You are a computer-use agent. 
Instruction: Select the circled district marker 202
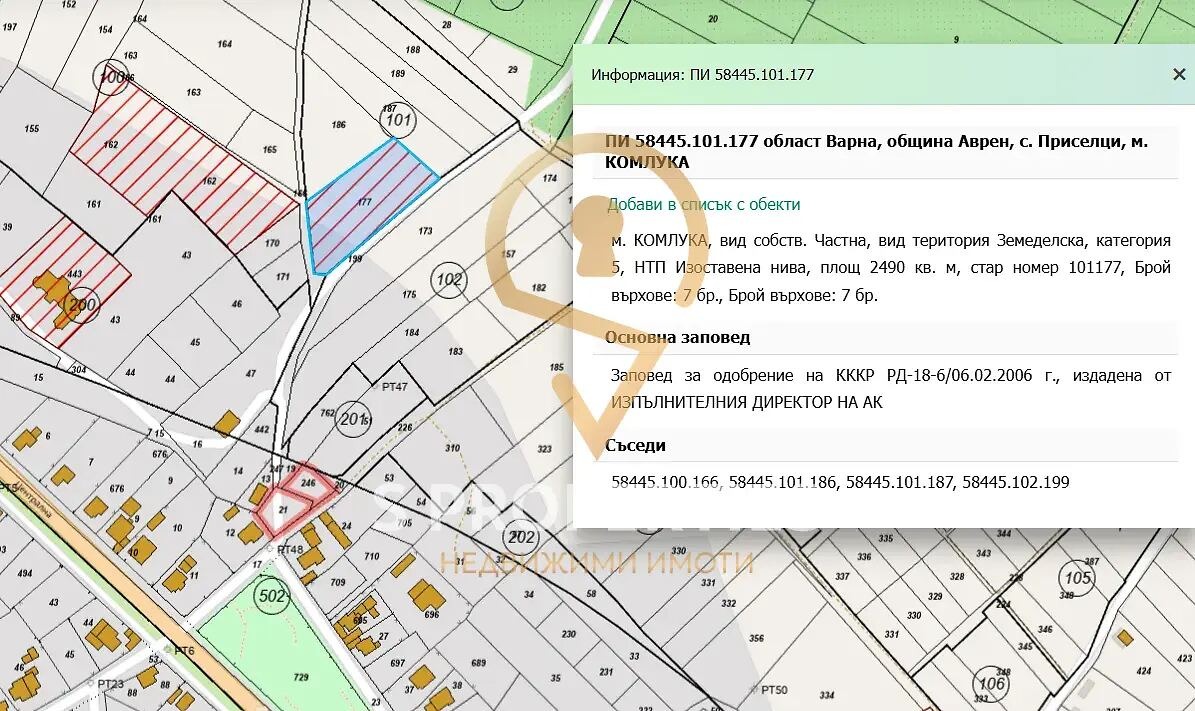tap(521, 535)
